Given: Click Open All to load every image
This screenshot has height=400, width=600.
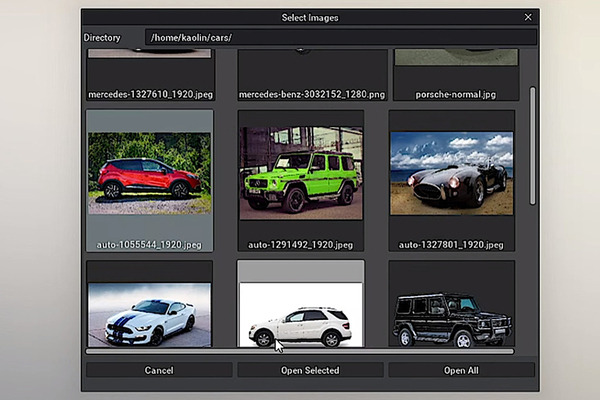Looking at the screenshot, I should click(461, 370).
